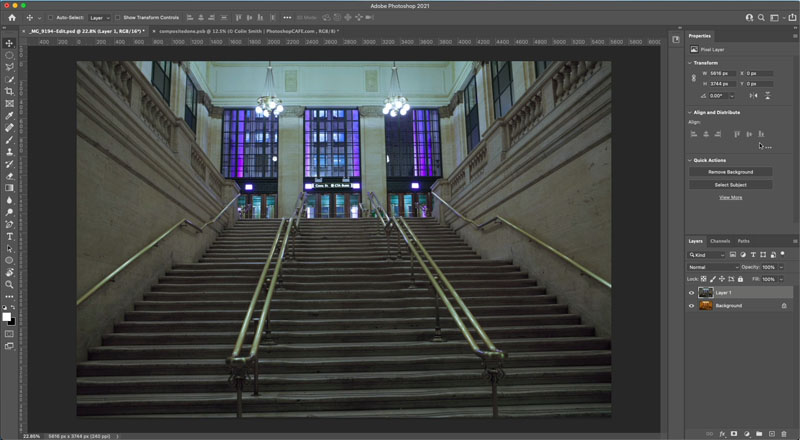Viewport: 800px width, 440px height.
Task: Select the Move tool
Action: click(x=9, y=43)
